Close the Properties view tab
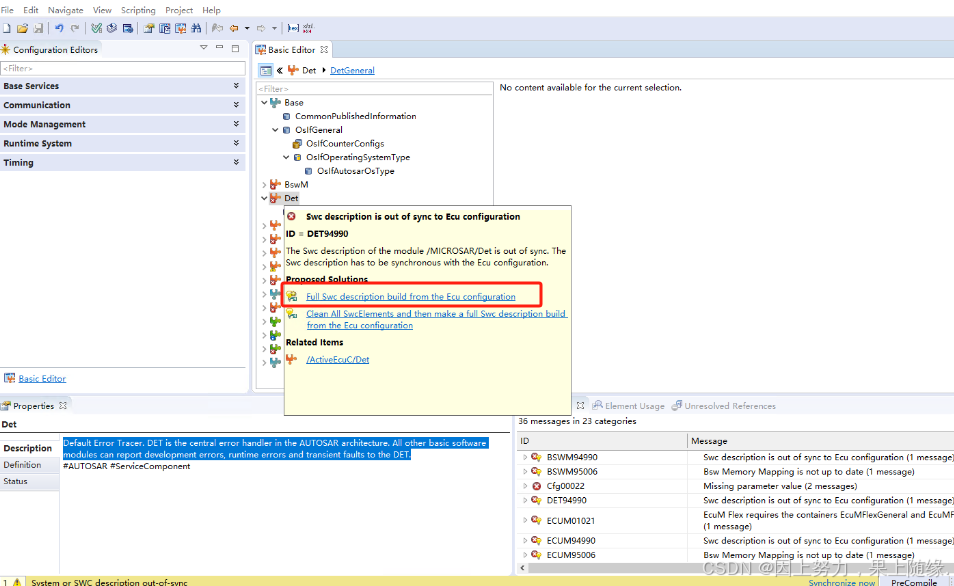 [63, 405]
